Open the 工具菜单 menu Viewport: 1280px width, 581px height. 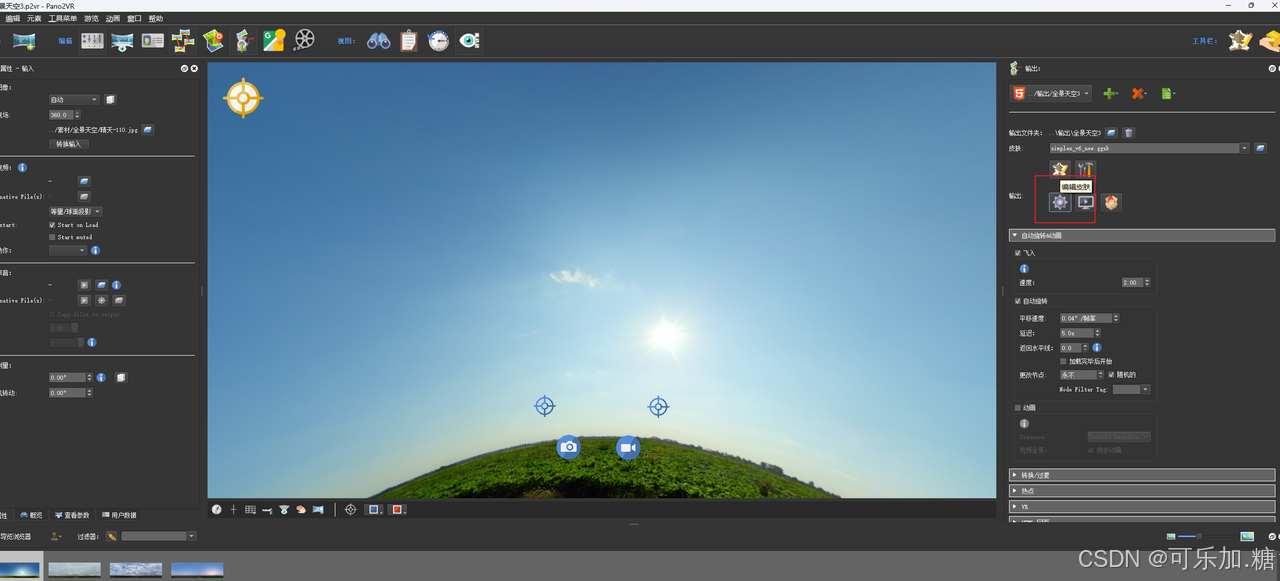[x=64, y=19]
